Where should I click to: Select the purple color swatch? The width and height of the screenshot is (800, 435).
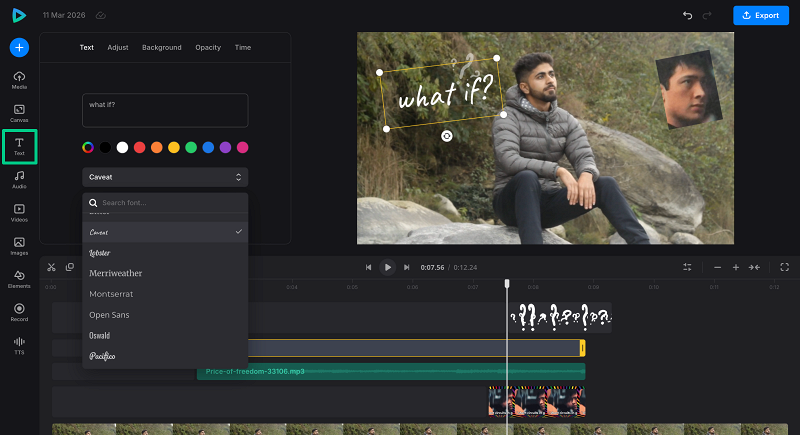tap(226, 147)
